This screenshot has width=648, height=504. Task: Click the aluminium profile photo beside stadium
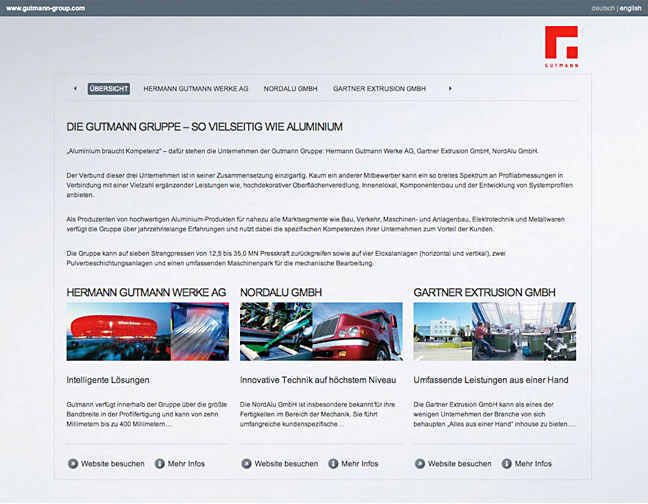(200, 331)
